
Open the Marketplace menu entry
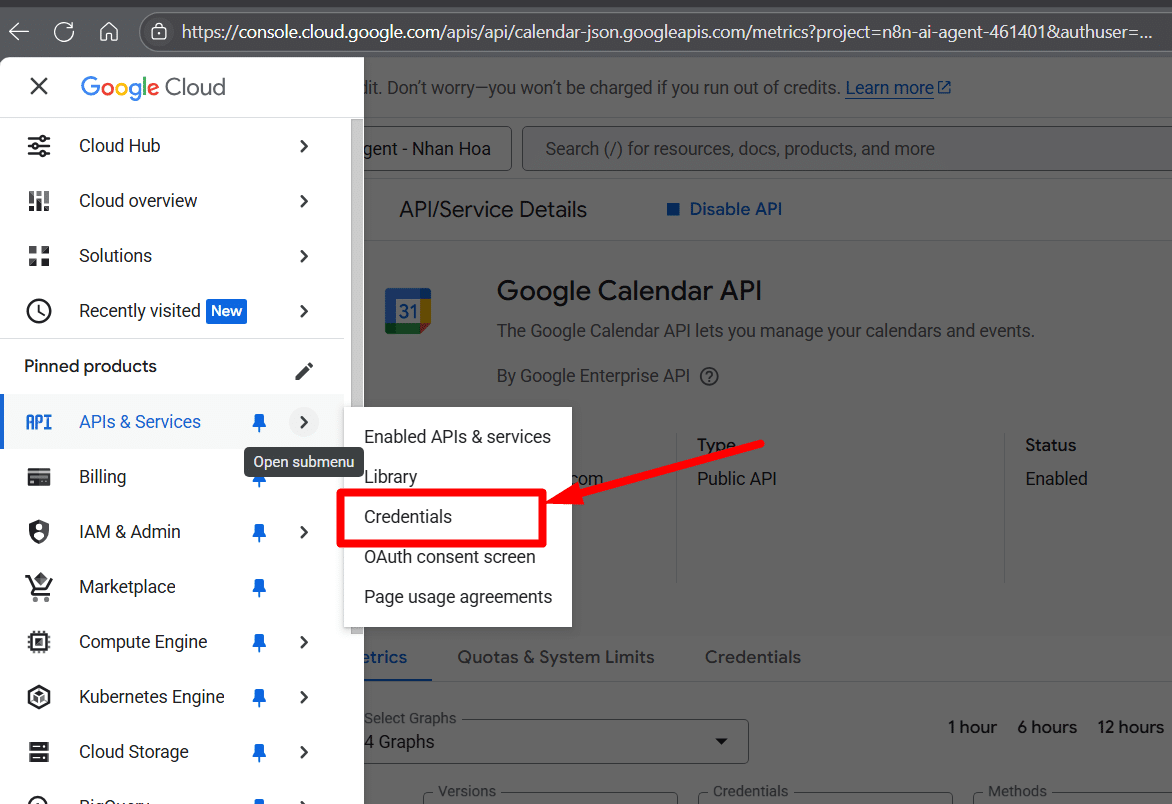127,587
